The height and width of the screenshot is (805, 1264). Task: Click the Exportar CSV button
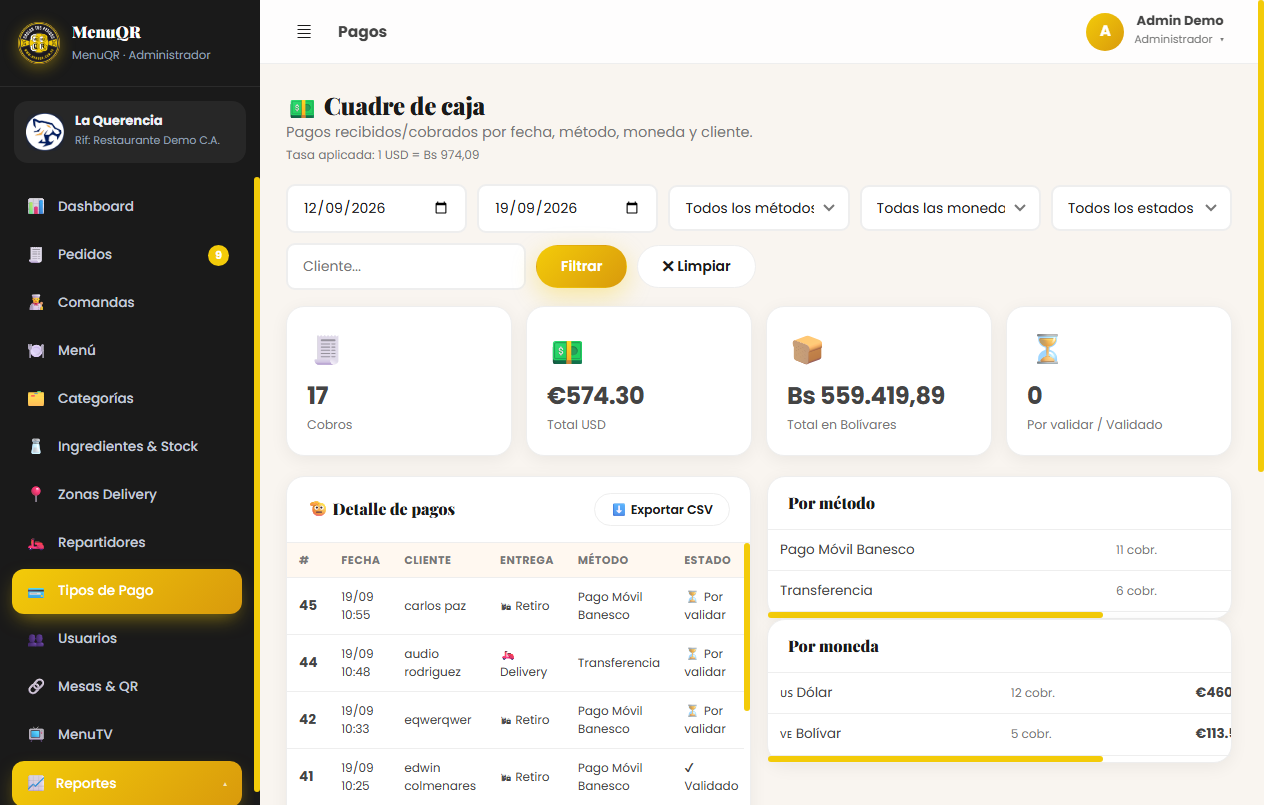662,509
